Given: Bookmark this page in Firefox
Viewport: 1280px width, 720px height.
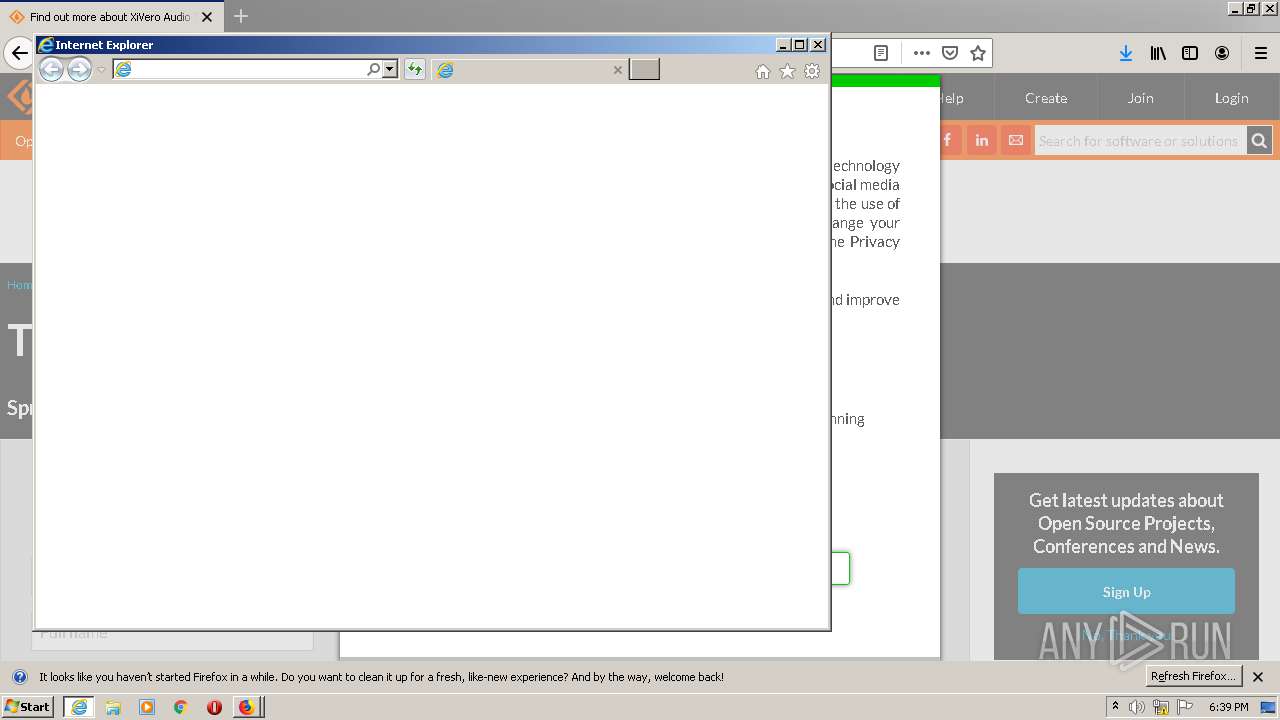Looking at the screenshot, I should (978, 53).
